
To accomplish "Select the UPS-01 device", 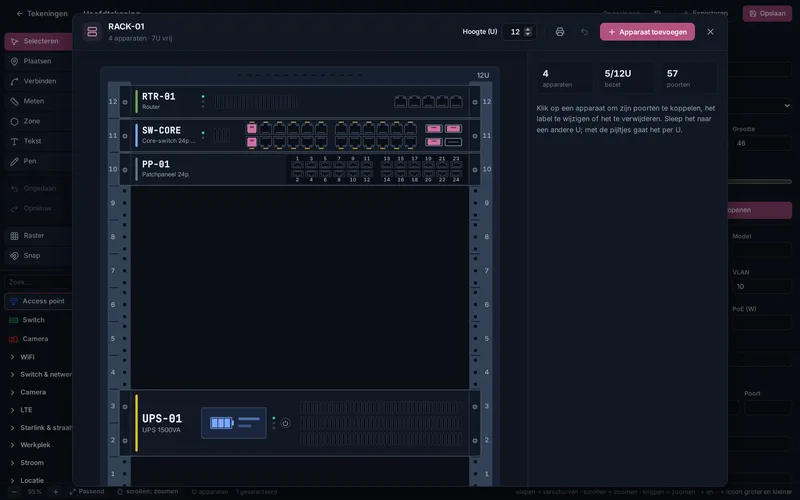I will (x=300, y=423).
